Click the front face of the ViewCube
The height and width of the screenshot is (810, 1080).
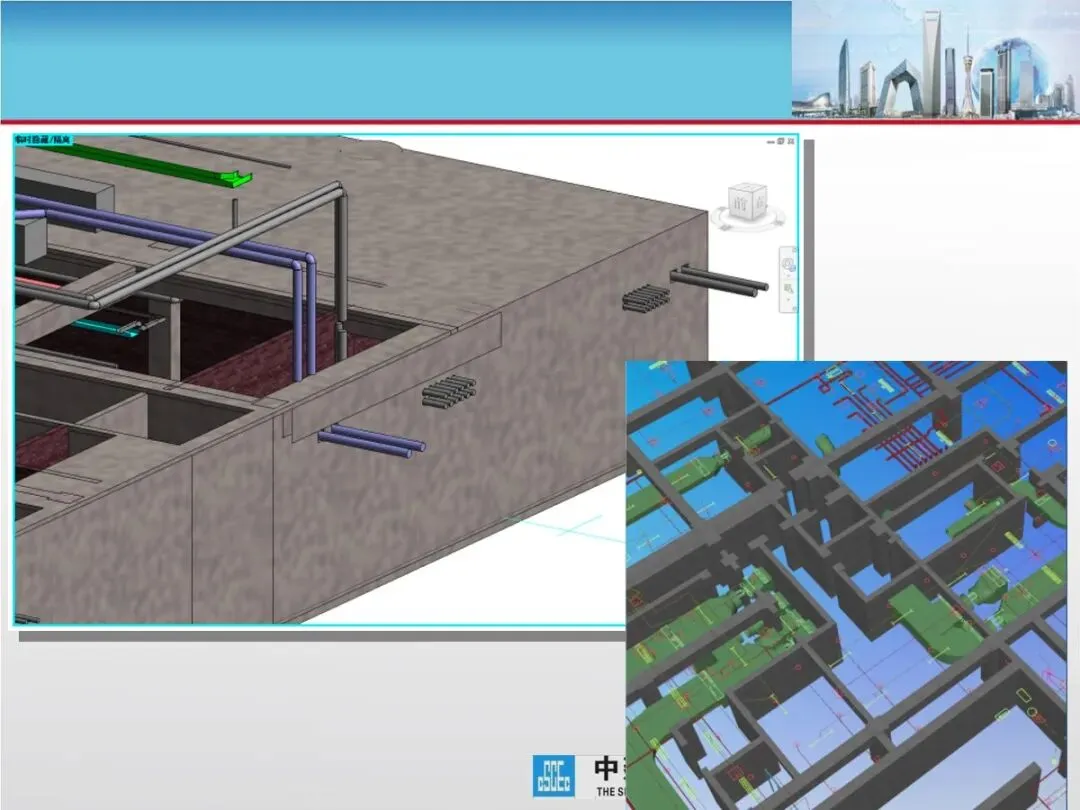pyautogui.click(x=740, y=205)
